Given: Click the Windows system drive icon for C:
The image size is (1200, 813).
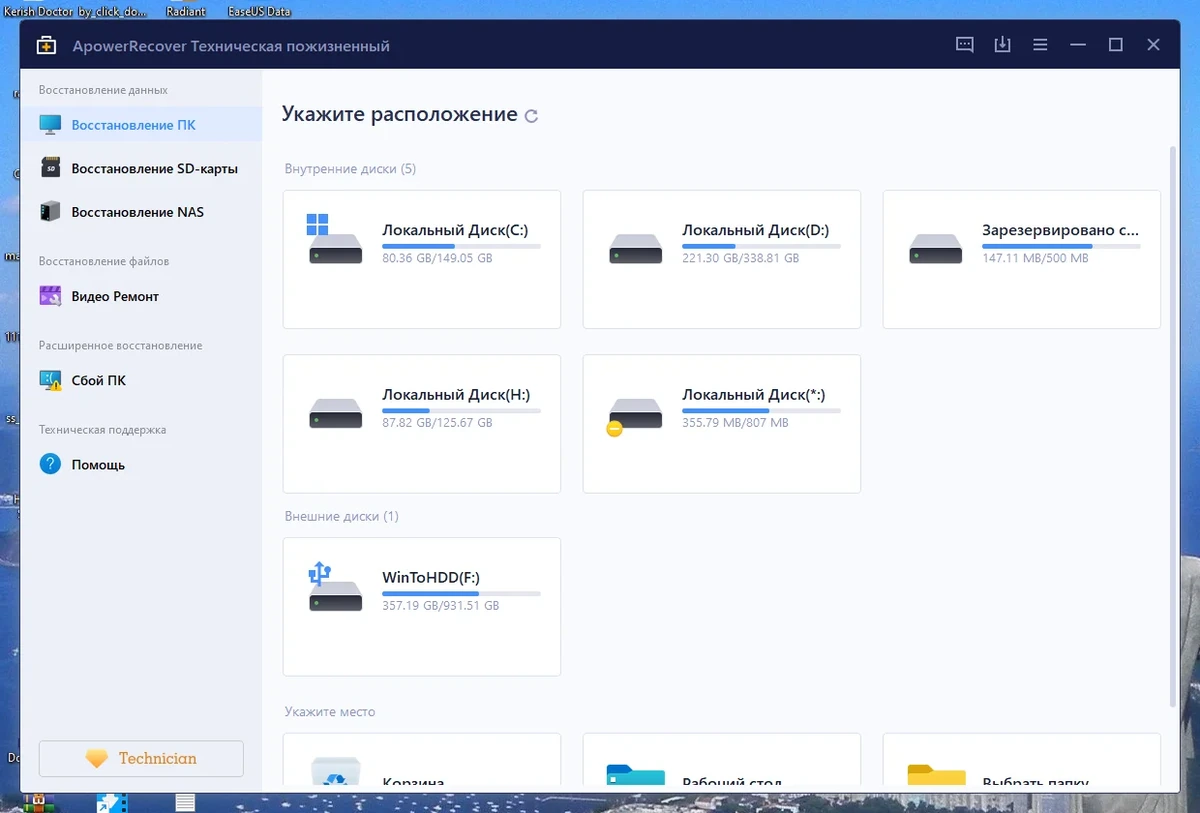Looking at the screenshot, I should [x=335, y=239].
